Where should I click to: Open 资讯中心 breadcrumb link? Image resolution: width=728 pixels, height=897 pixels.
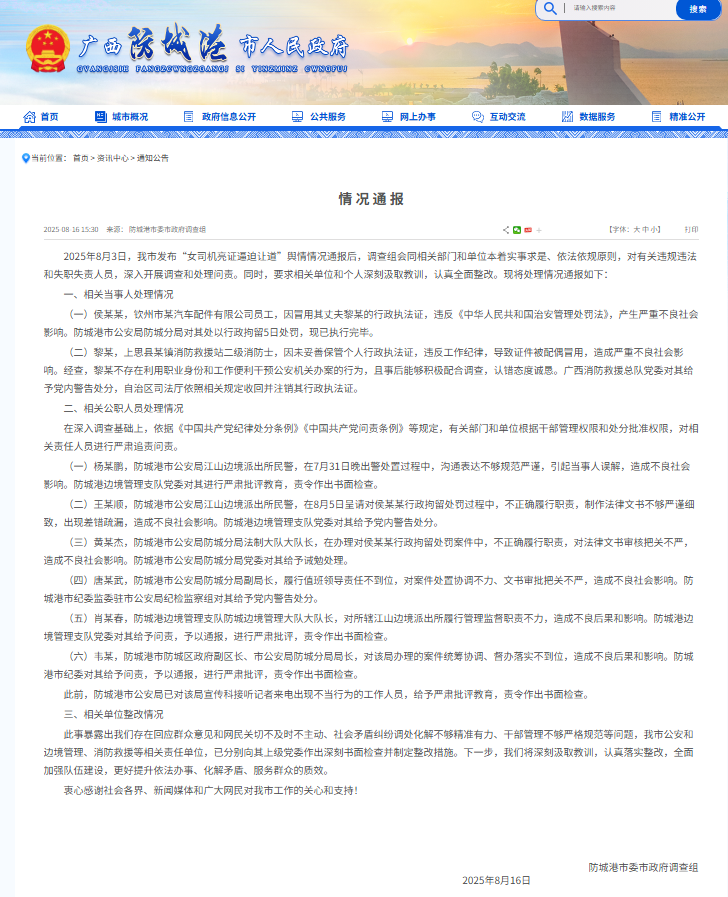point(112,158)
